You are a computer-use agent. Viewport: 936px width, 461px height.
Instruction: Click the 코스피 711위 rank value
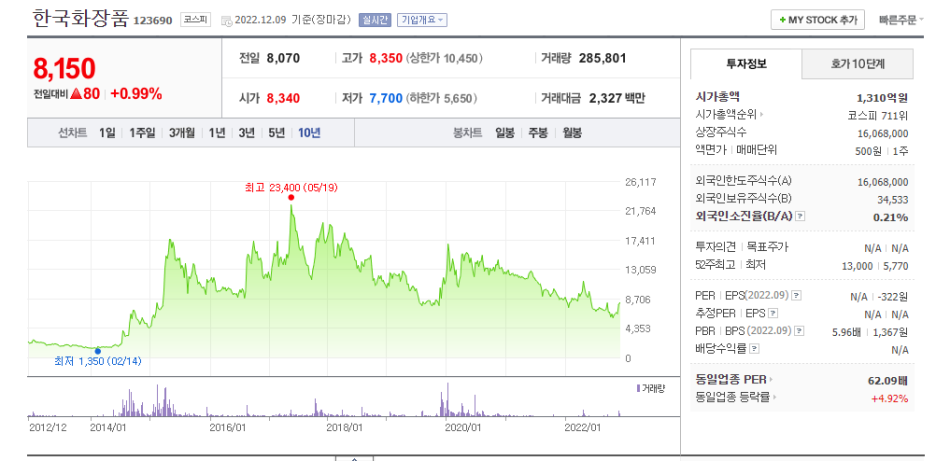pyautogui.click(x=878, y=115)
